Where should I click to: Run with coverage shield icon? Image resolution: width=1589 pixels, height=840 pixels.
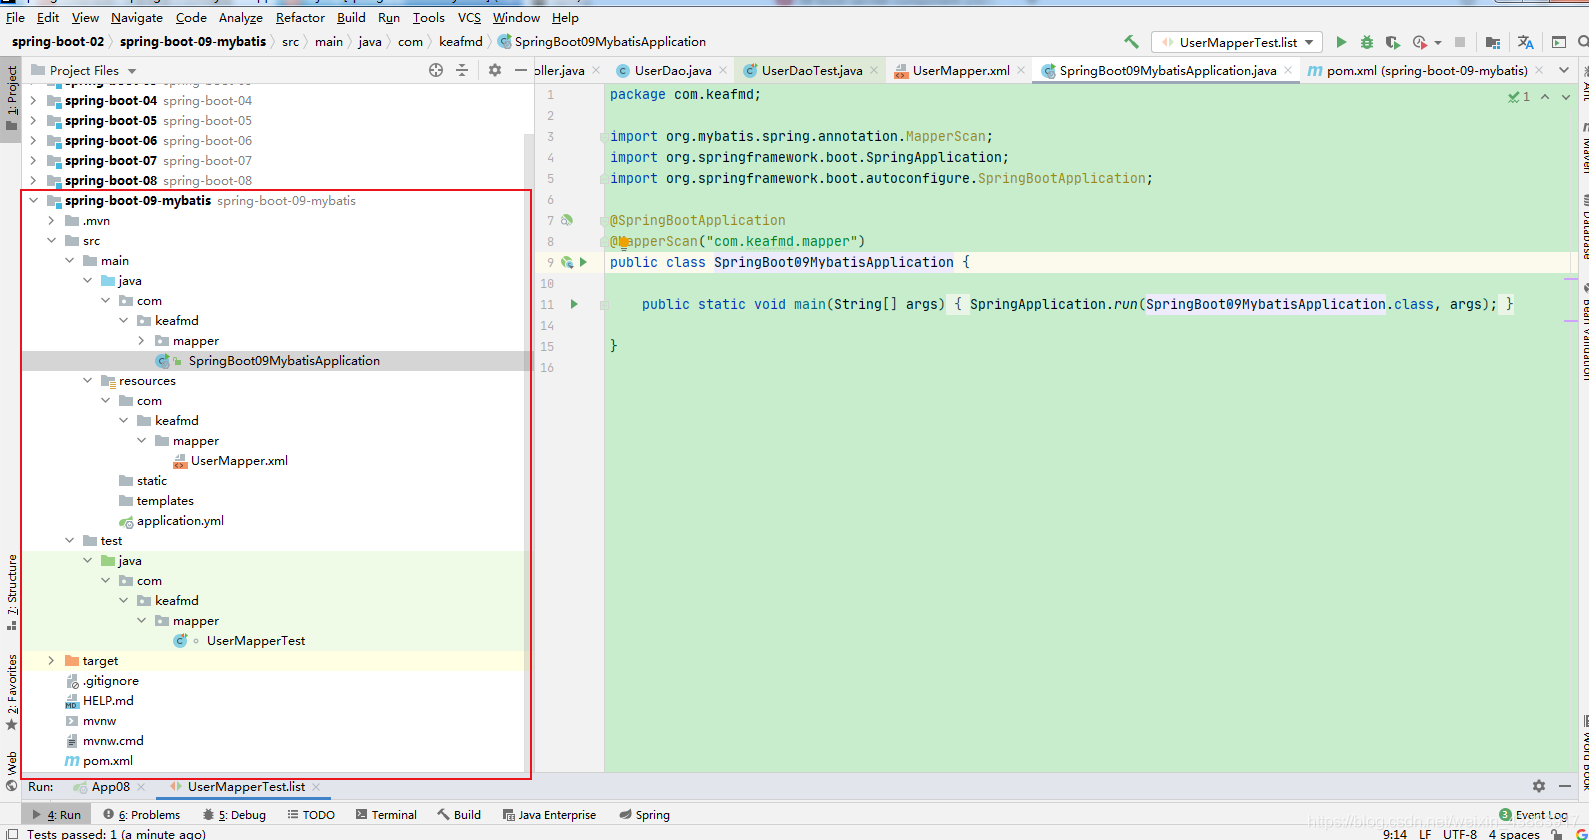coord(1392,42)
